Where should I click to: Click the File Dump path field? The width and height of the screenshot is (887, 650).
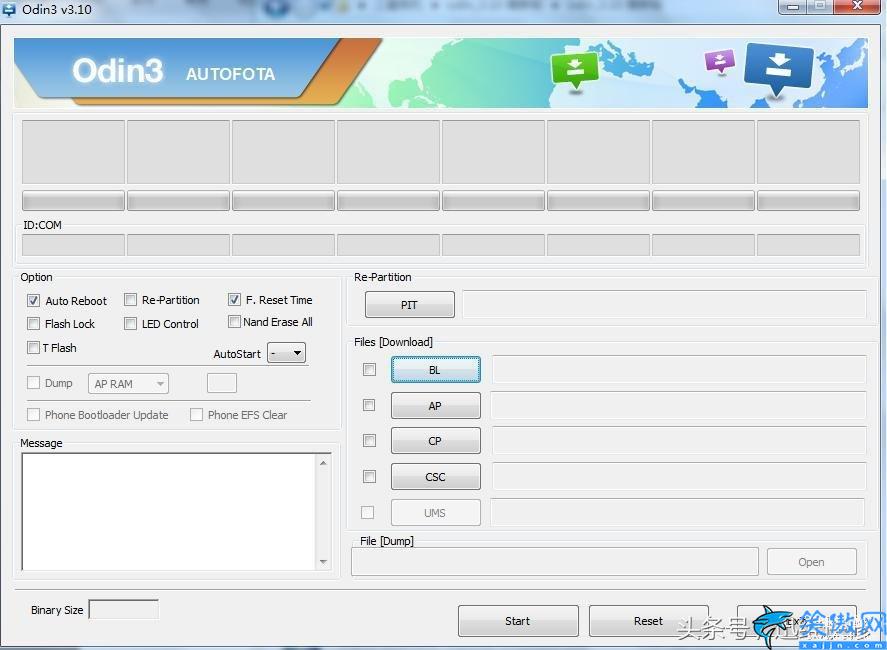(555, 562)
